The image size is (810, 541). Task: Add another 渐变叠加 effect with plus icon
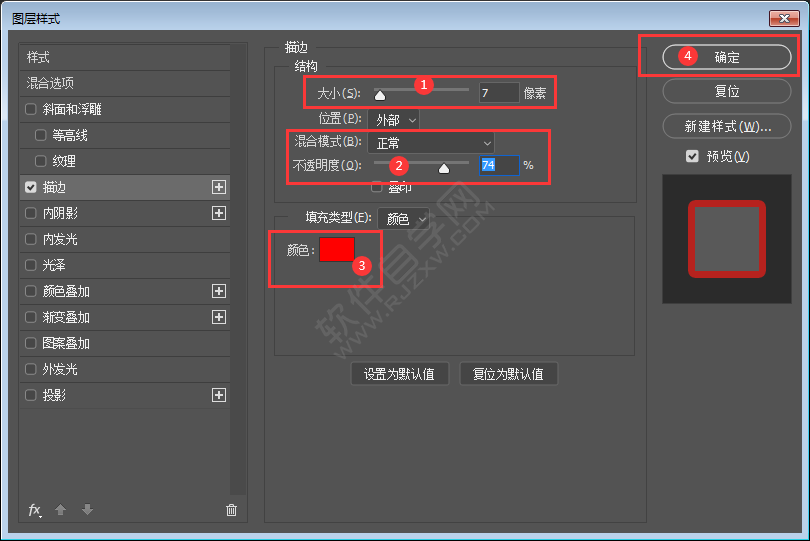coord(219,317)
